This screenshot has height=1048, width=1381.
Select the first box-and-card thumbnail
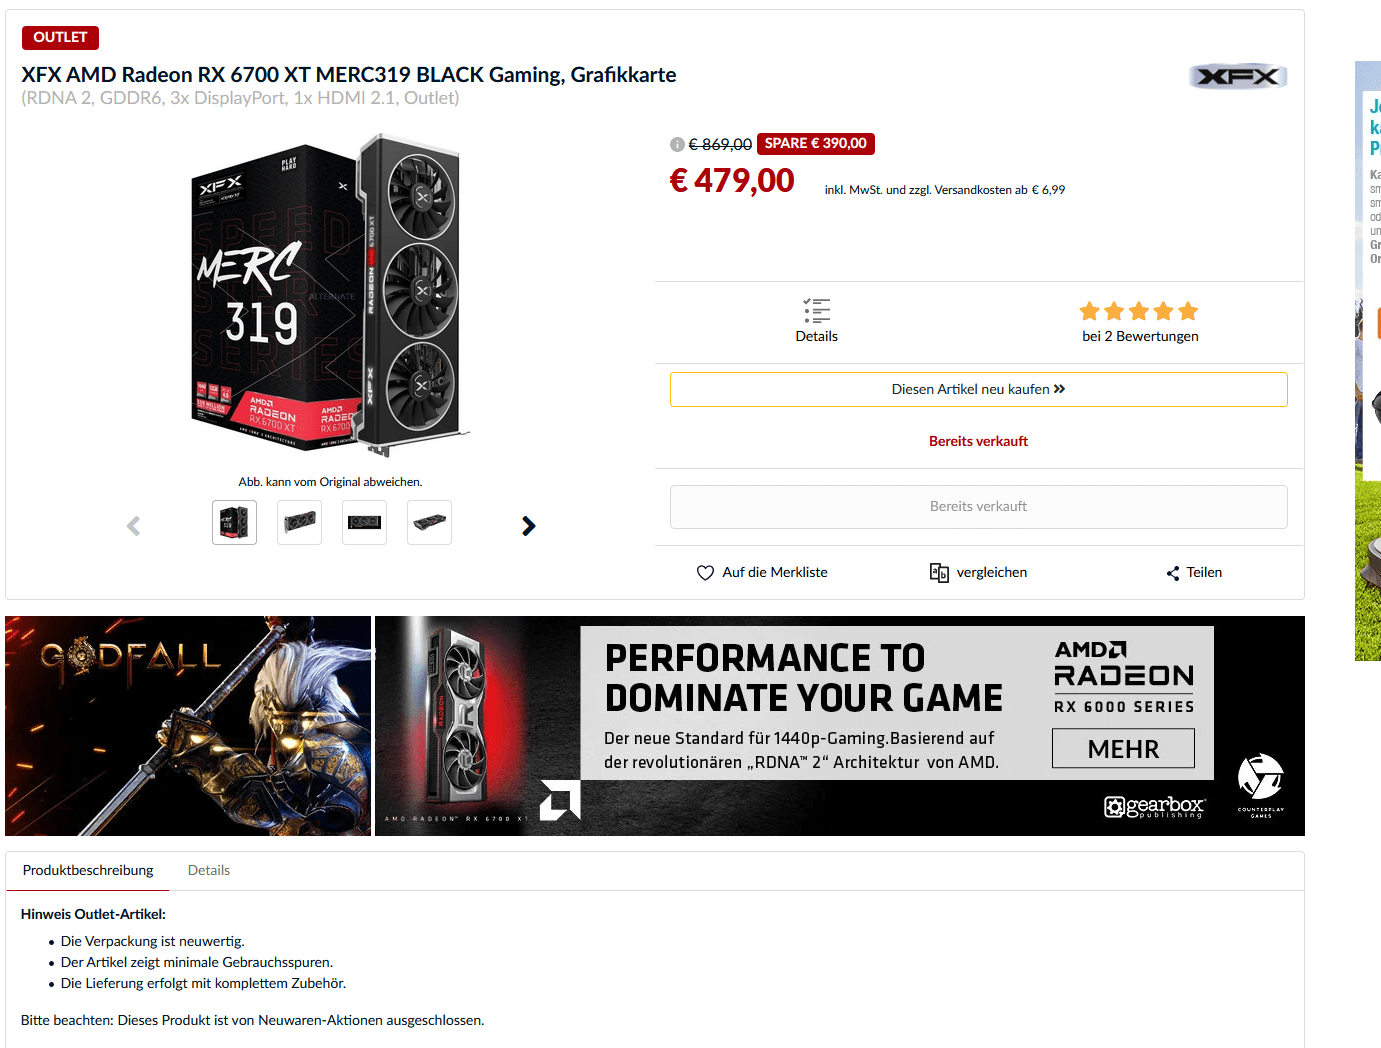[235, 523]
